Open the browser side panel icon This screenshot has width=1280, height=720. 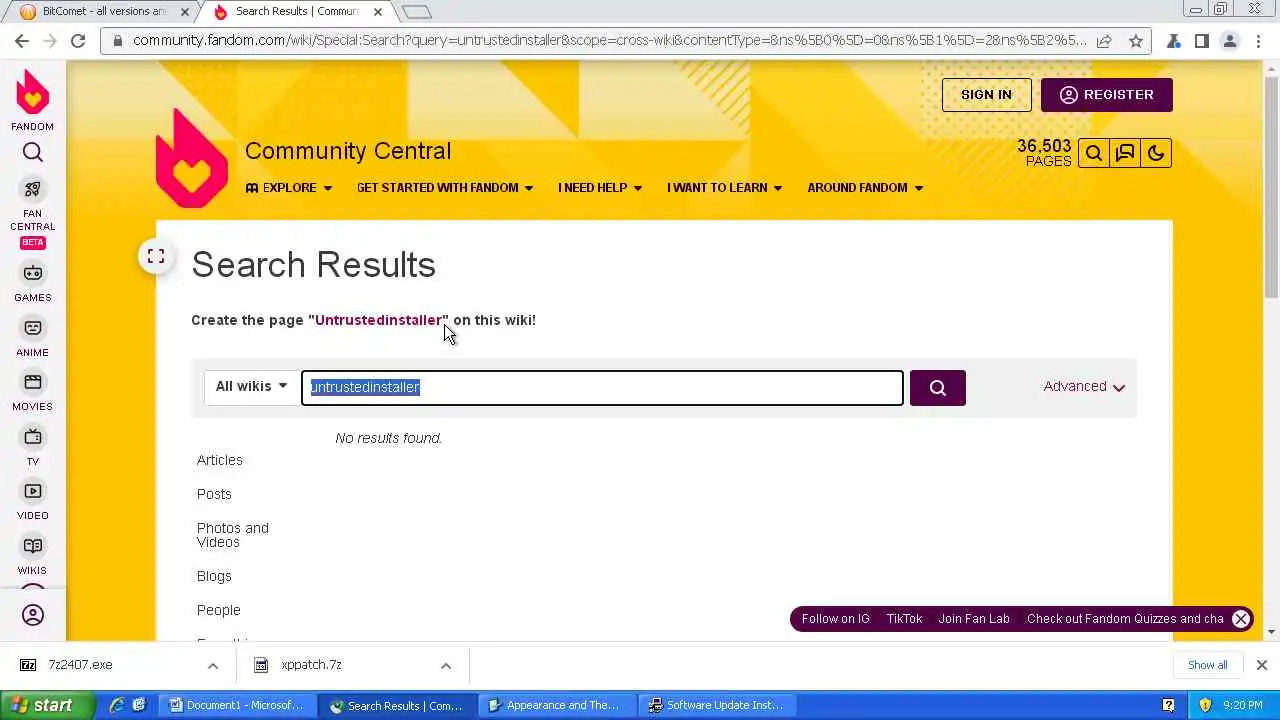[x=1202, y=41]
